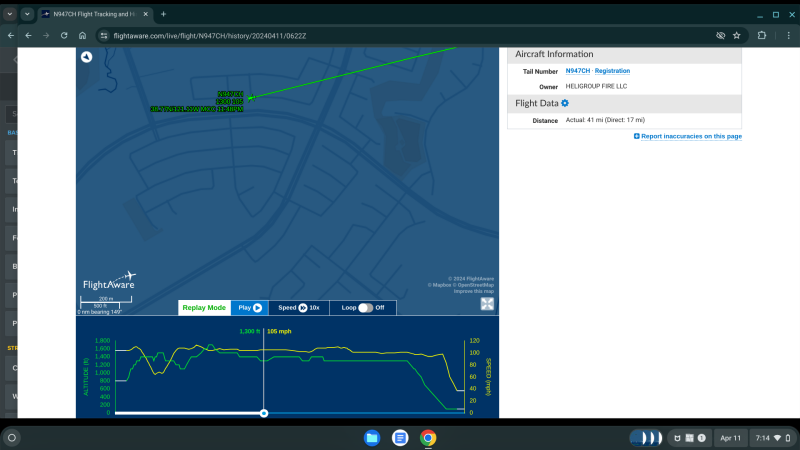The height and width of the screenshot is (450, 800).
Task: Change replay speed from 10x
Action: point(302,308)
